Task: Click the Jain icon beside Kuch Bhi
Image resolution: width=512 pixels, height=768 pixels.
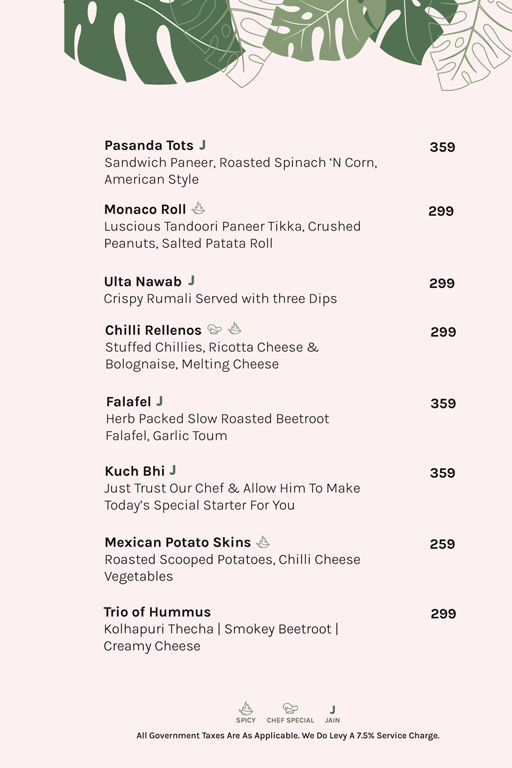Action: (172, 470)
